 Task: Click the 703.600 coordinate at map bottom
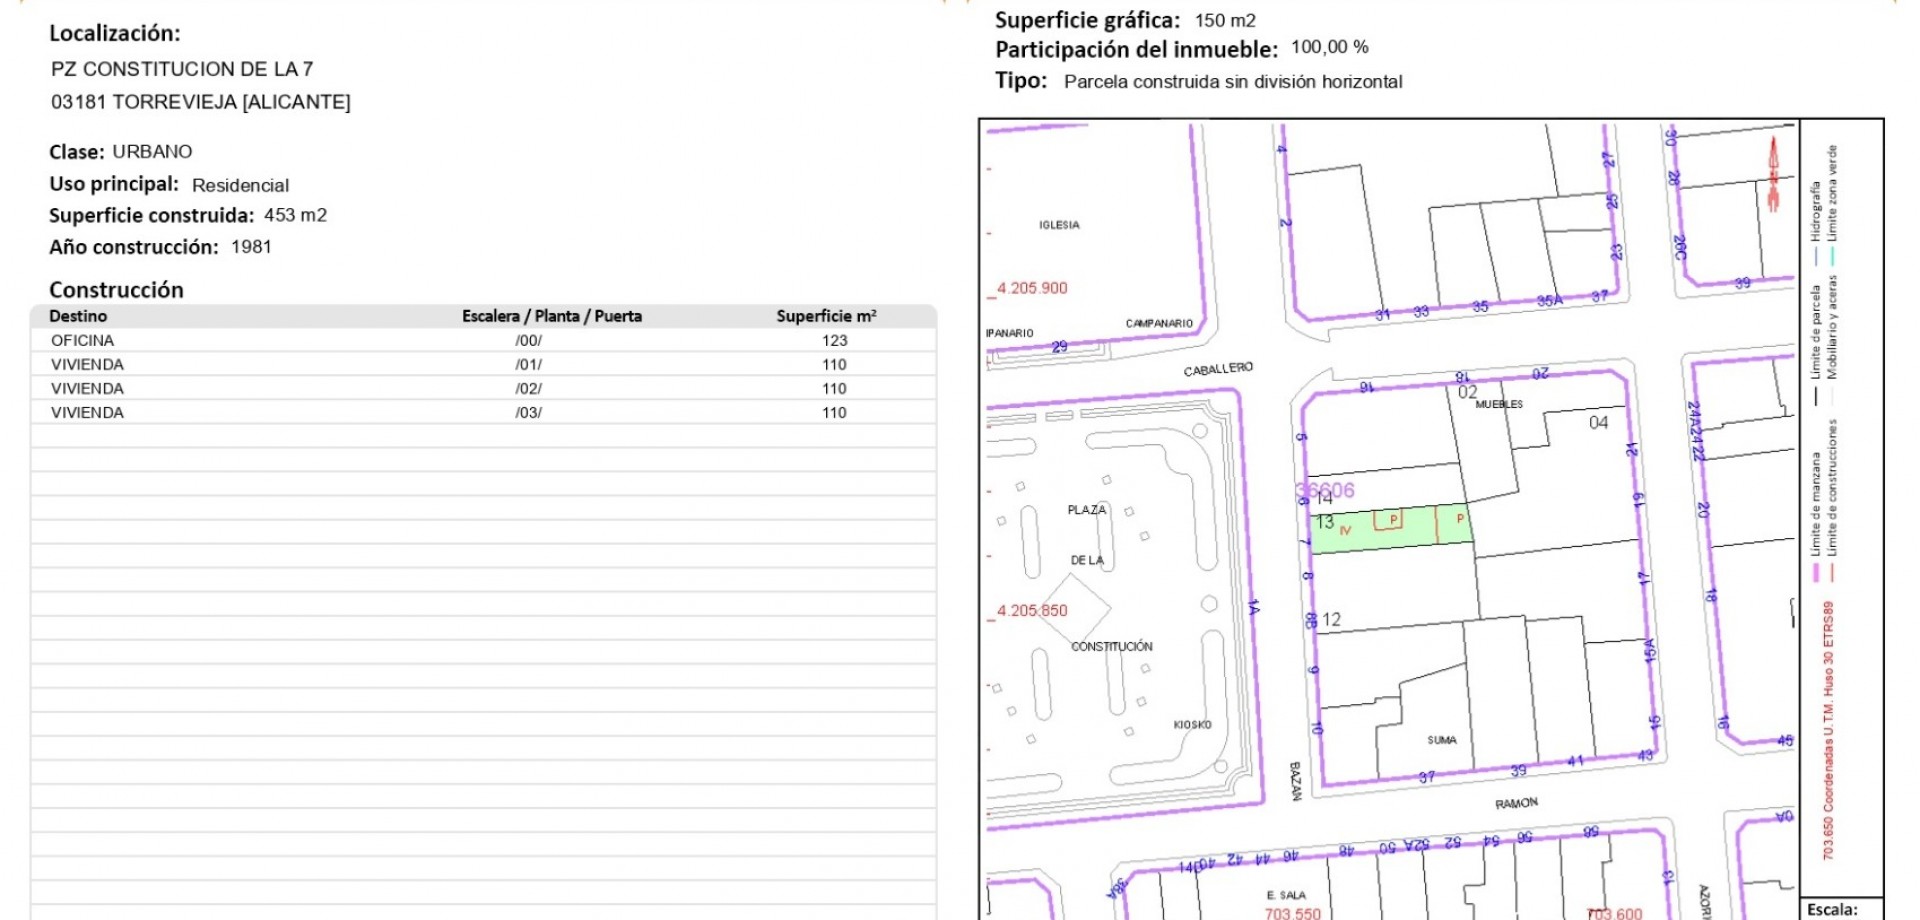pos(1614,913)
